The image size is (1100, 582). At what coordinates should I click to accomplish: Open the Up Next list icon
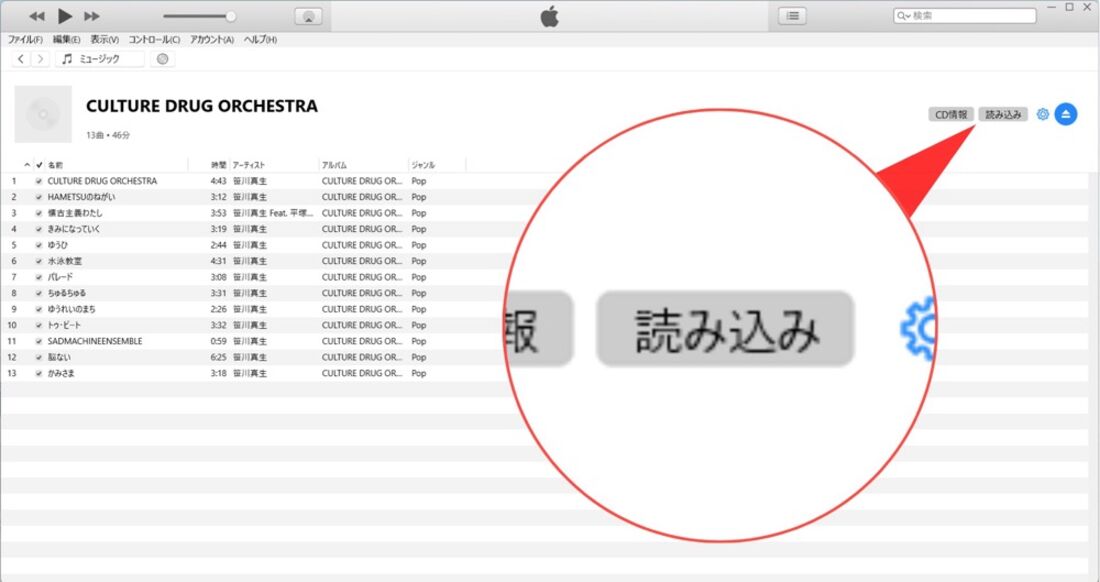click(x=792, y=16)
